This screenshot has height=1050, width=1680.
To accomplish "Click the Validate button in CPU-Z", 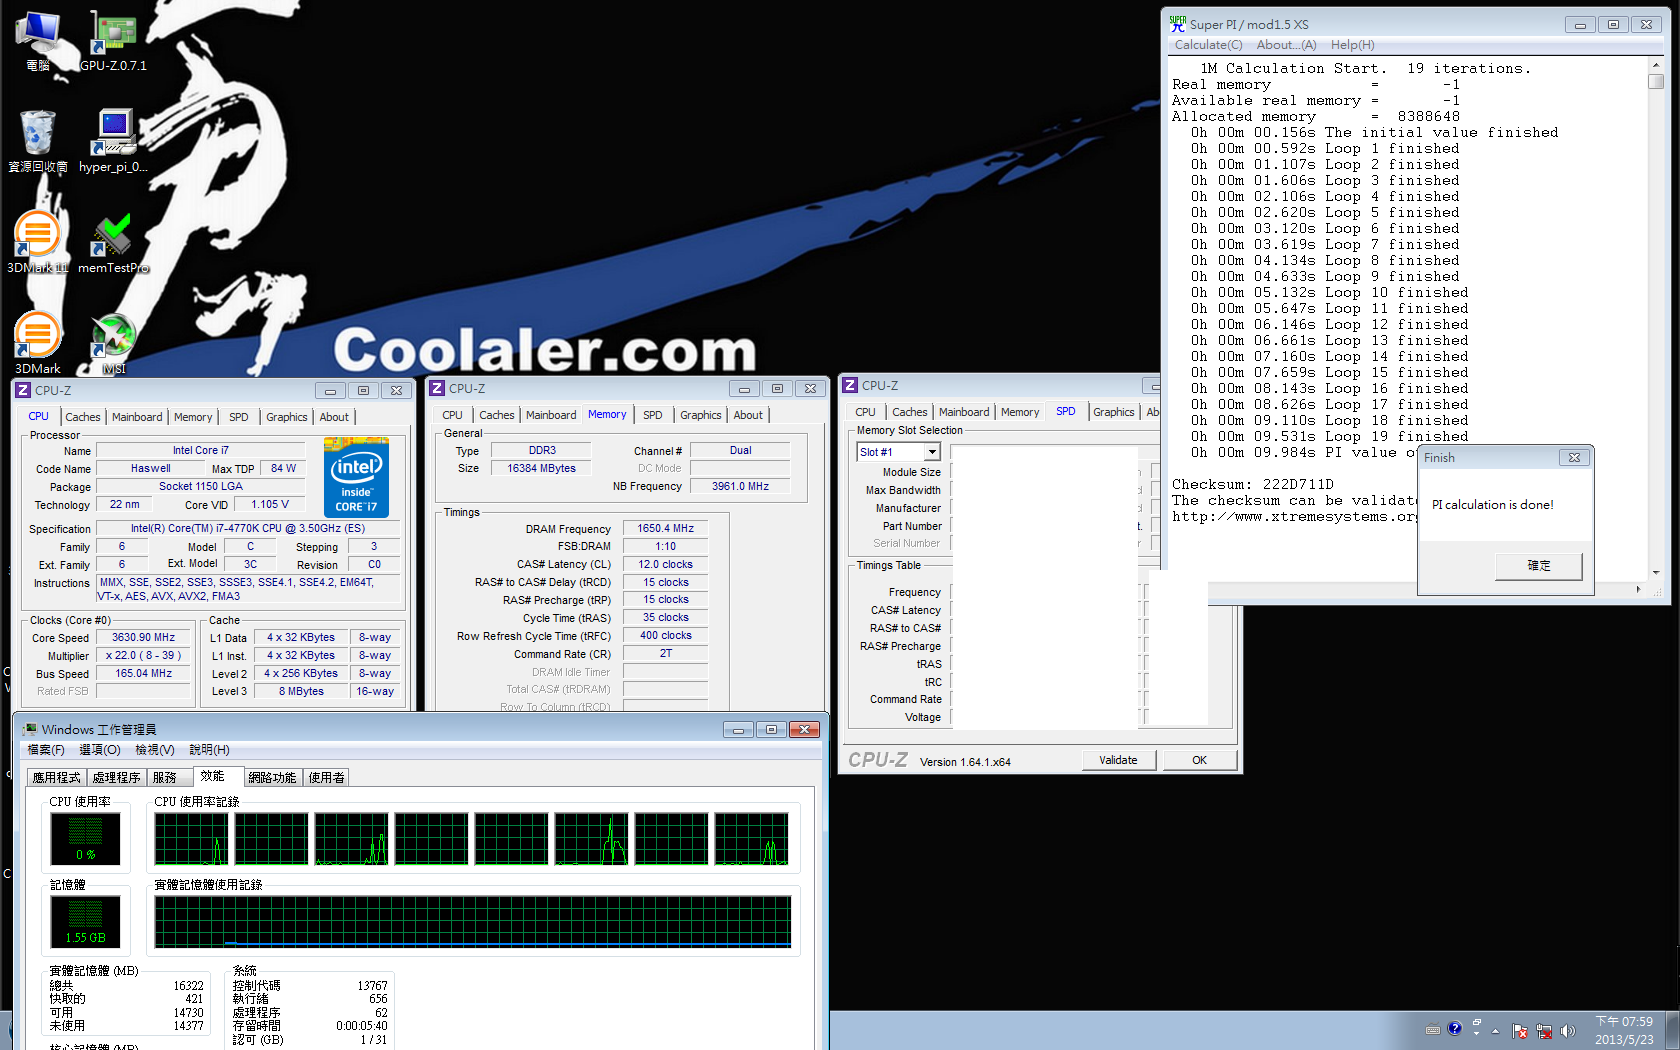I will tap(1118, 760).
